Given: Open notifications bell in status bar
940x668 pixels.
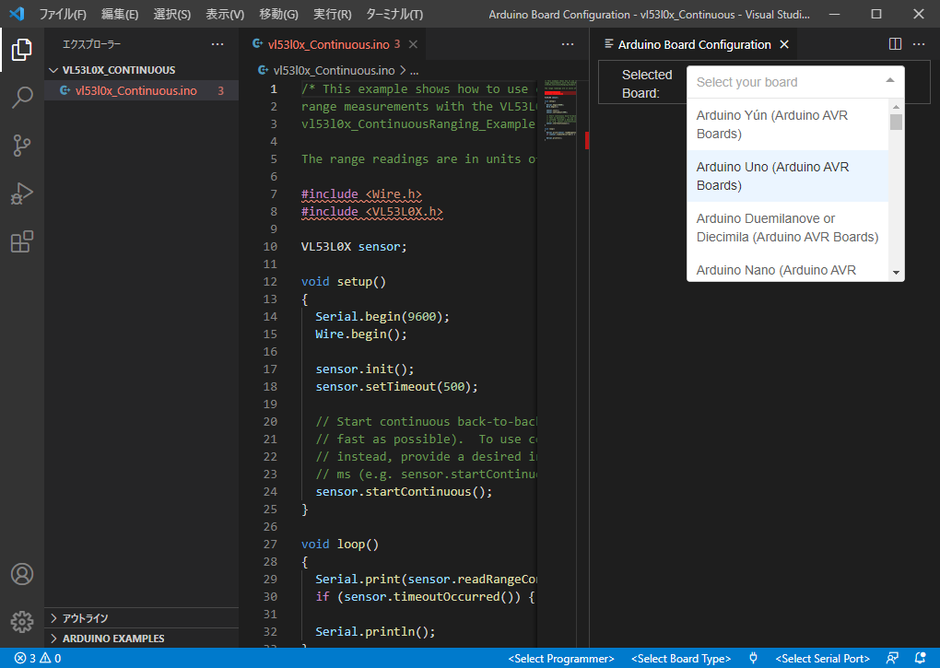Looking at the screenshot, I should pos(920,658).
